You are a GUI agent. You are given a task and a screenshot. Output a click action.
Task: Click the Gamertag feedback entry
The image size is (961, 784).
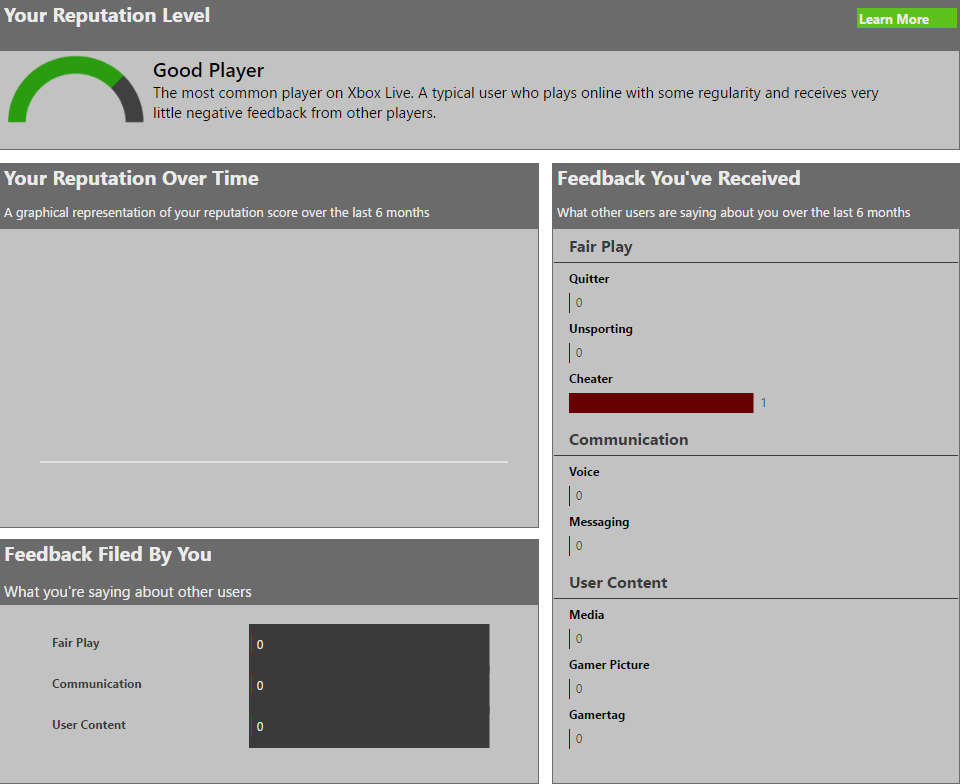pos(596,714)
